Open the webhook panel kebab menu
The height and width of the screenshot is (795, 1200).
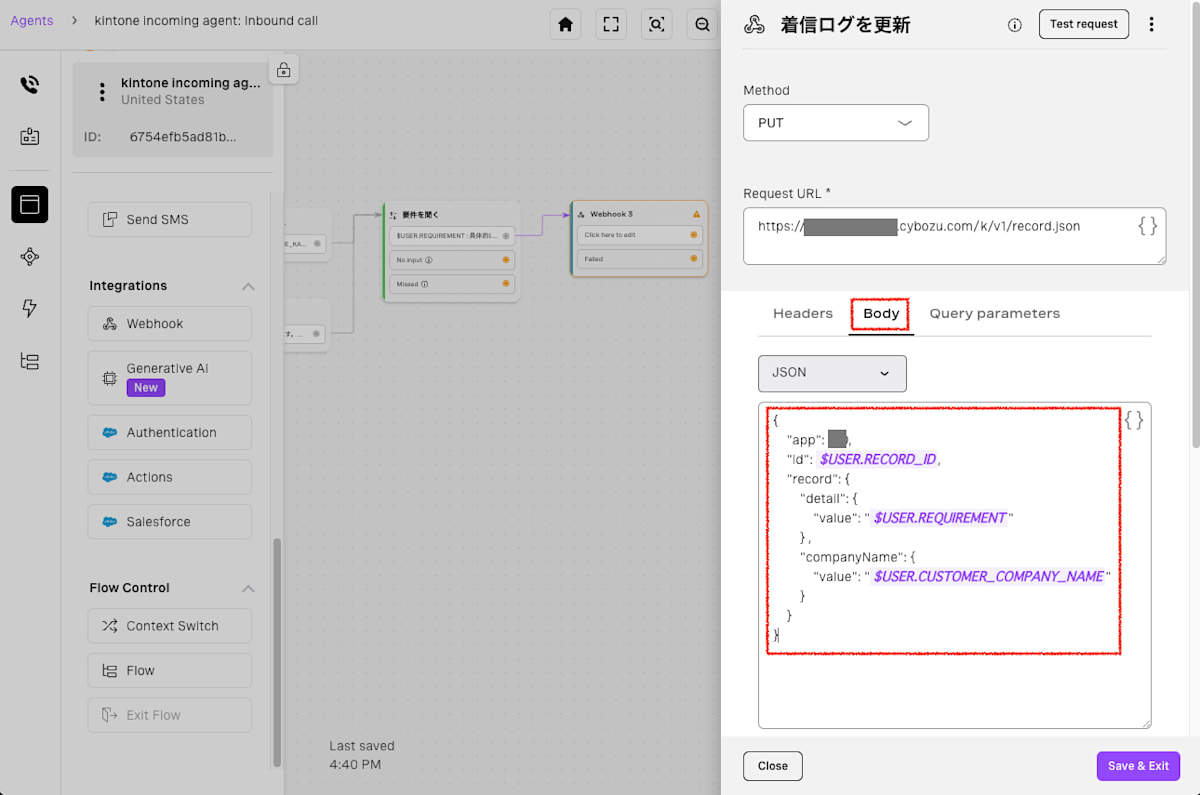1151,24
